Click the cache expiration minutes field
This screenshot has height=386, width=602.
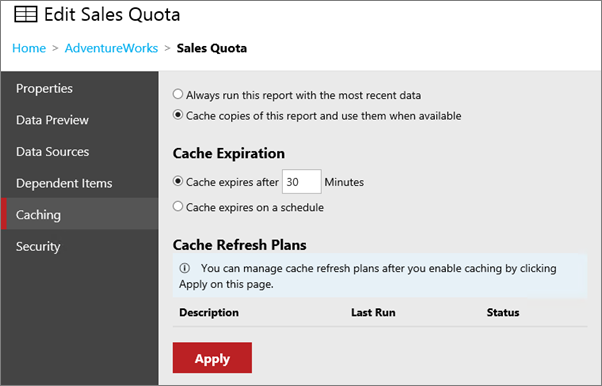[302, 181]
